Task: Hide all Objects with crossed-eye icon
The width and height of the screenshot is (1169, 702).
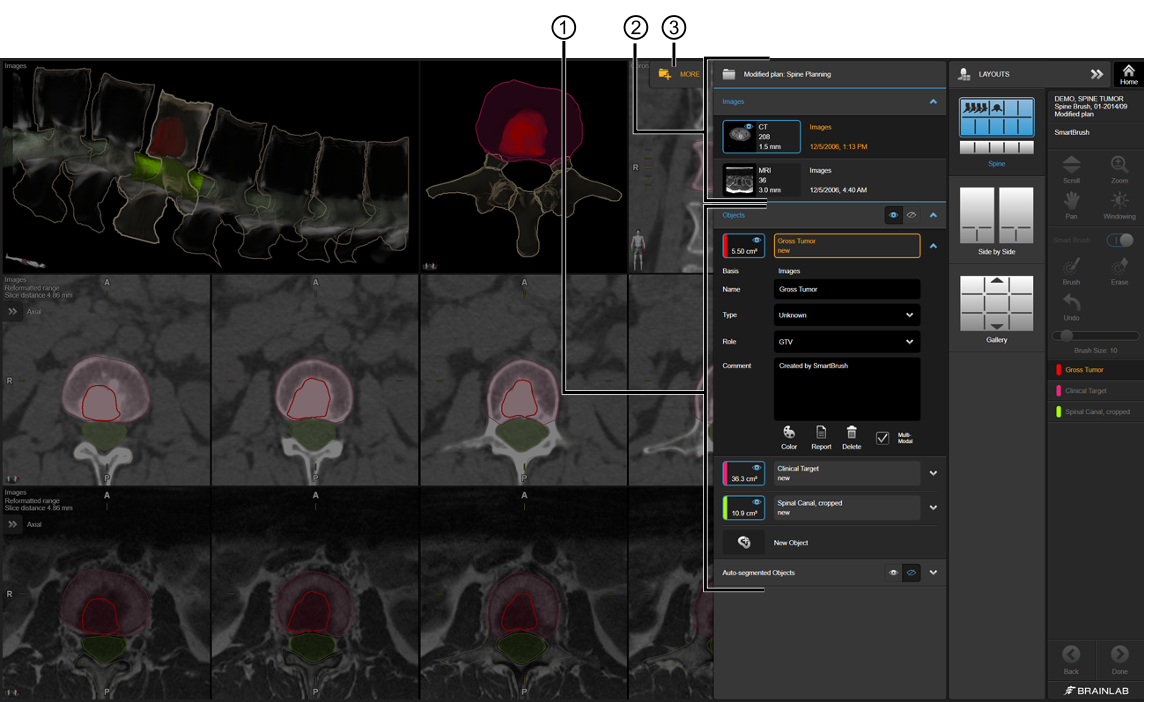Action: [x=911, y=215]
